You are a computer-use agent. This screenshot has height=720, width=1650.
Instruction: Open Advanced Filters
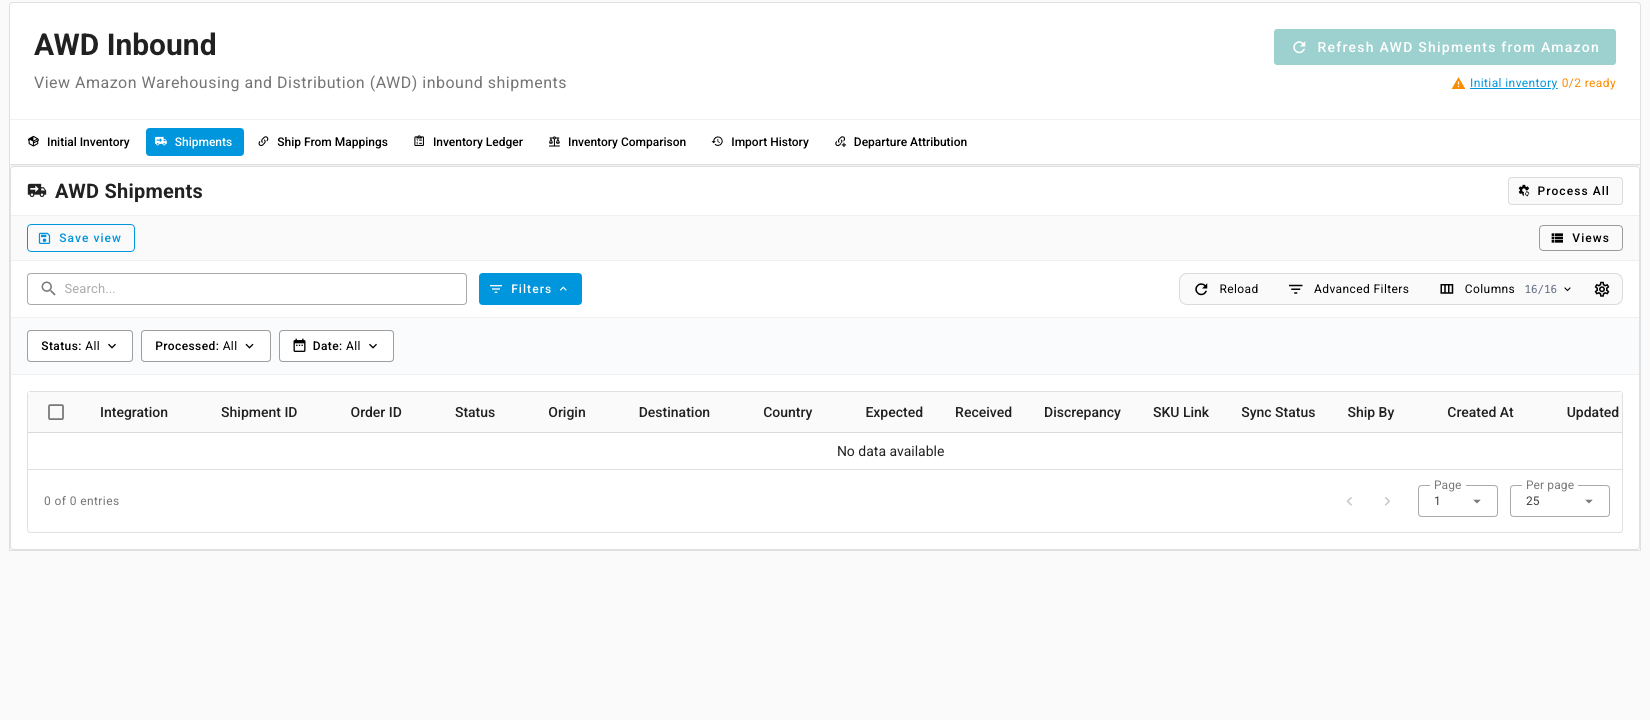coord(1349,289)
